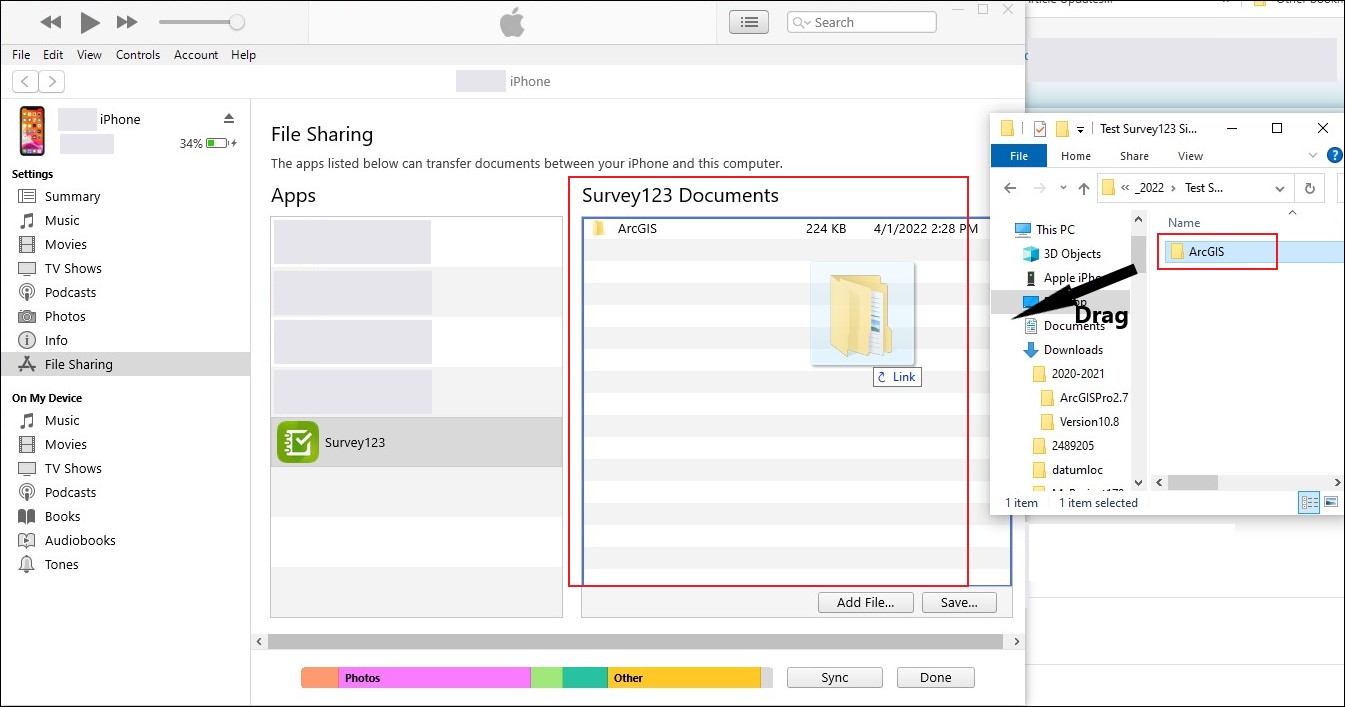Expand the File Explorer ribbon chevron
1345x707 pixels.
point(1313,156)
